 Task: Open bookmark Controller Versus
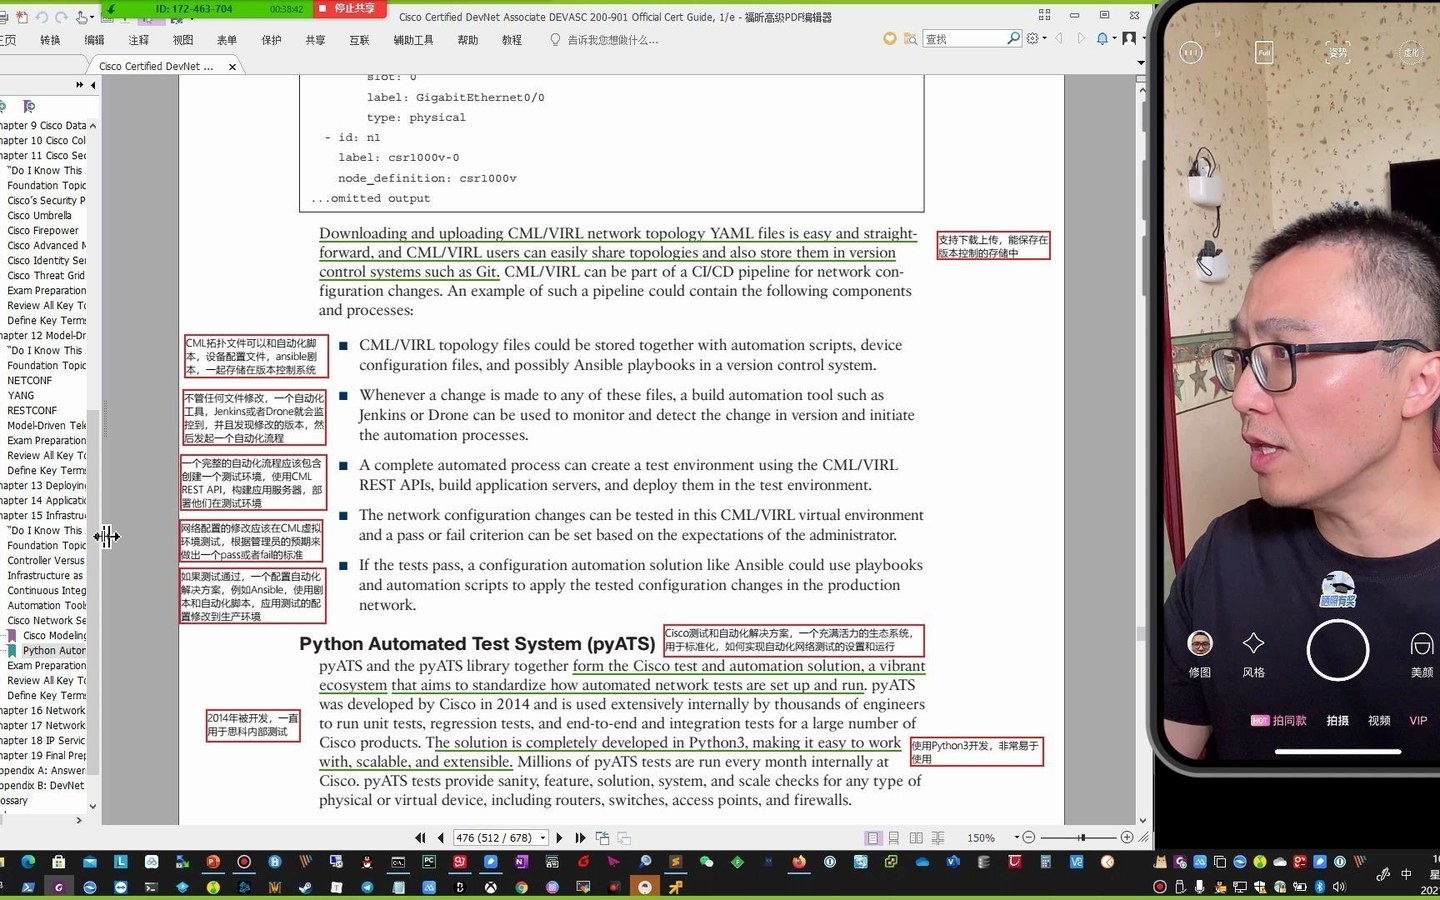point(46,561)
